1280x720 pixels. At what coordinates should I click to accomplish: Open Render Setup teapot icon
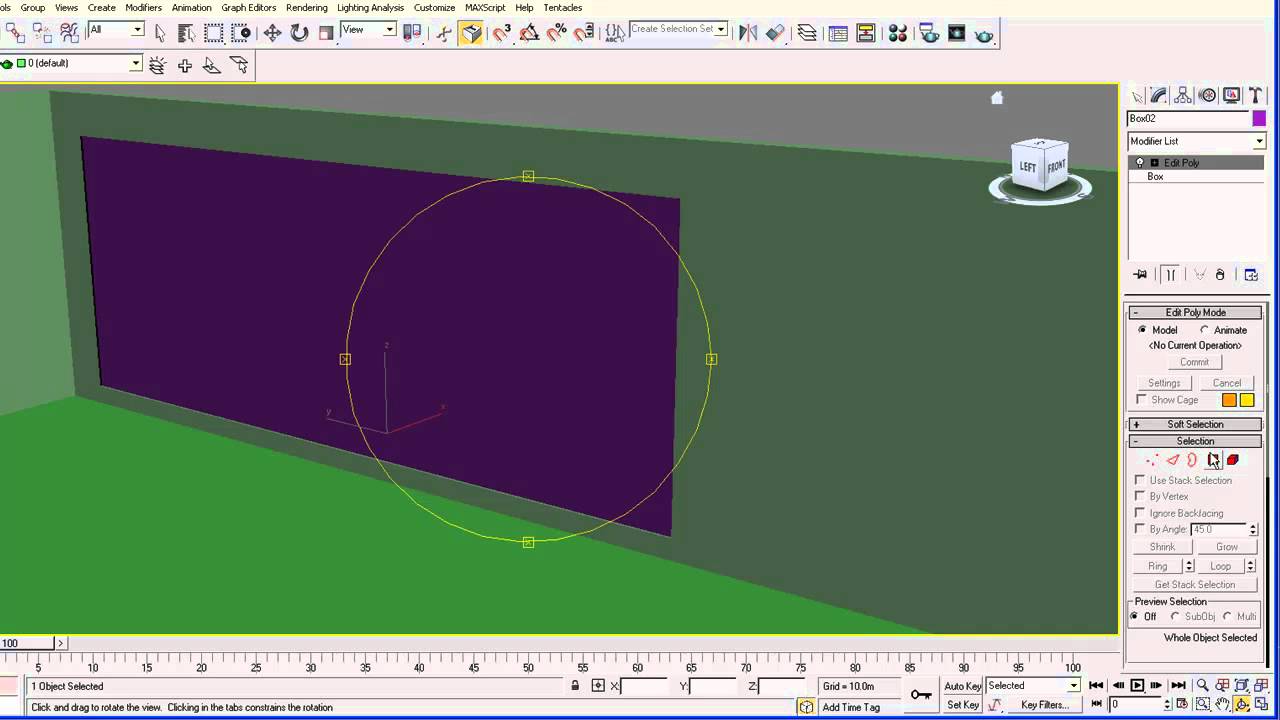click(x=930, y=33)
